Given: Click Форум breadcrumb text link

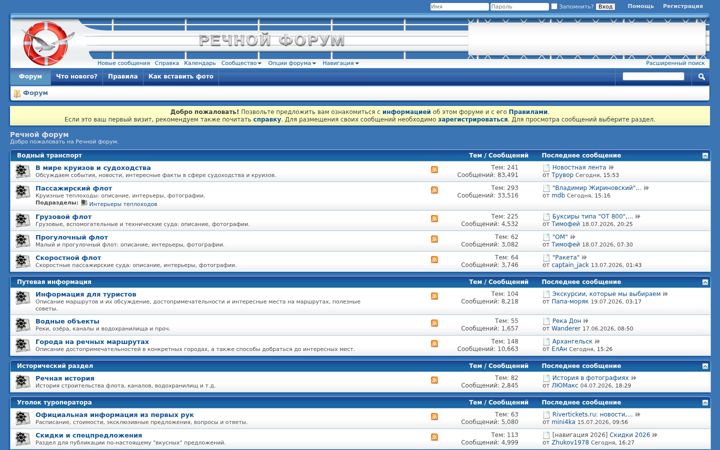Looking at the screenshot, I should (35, 93).
